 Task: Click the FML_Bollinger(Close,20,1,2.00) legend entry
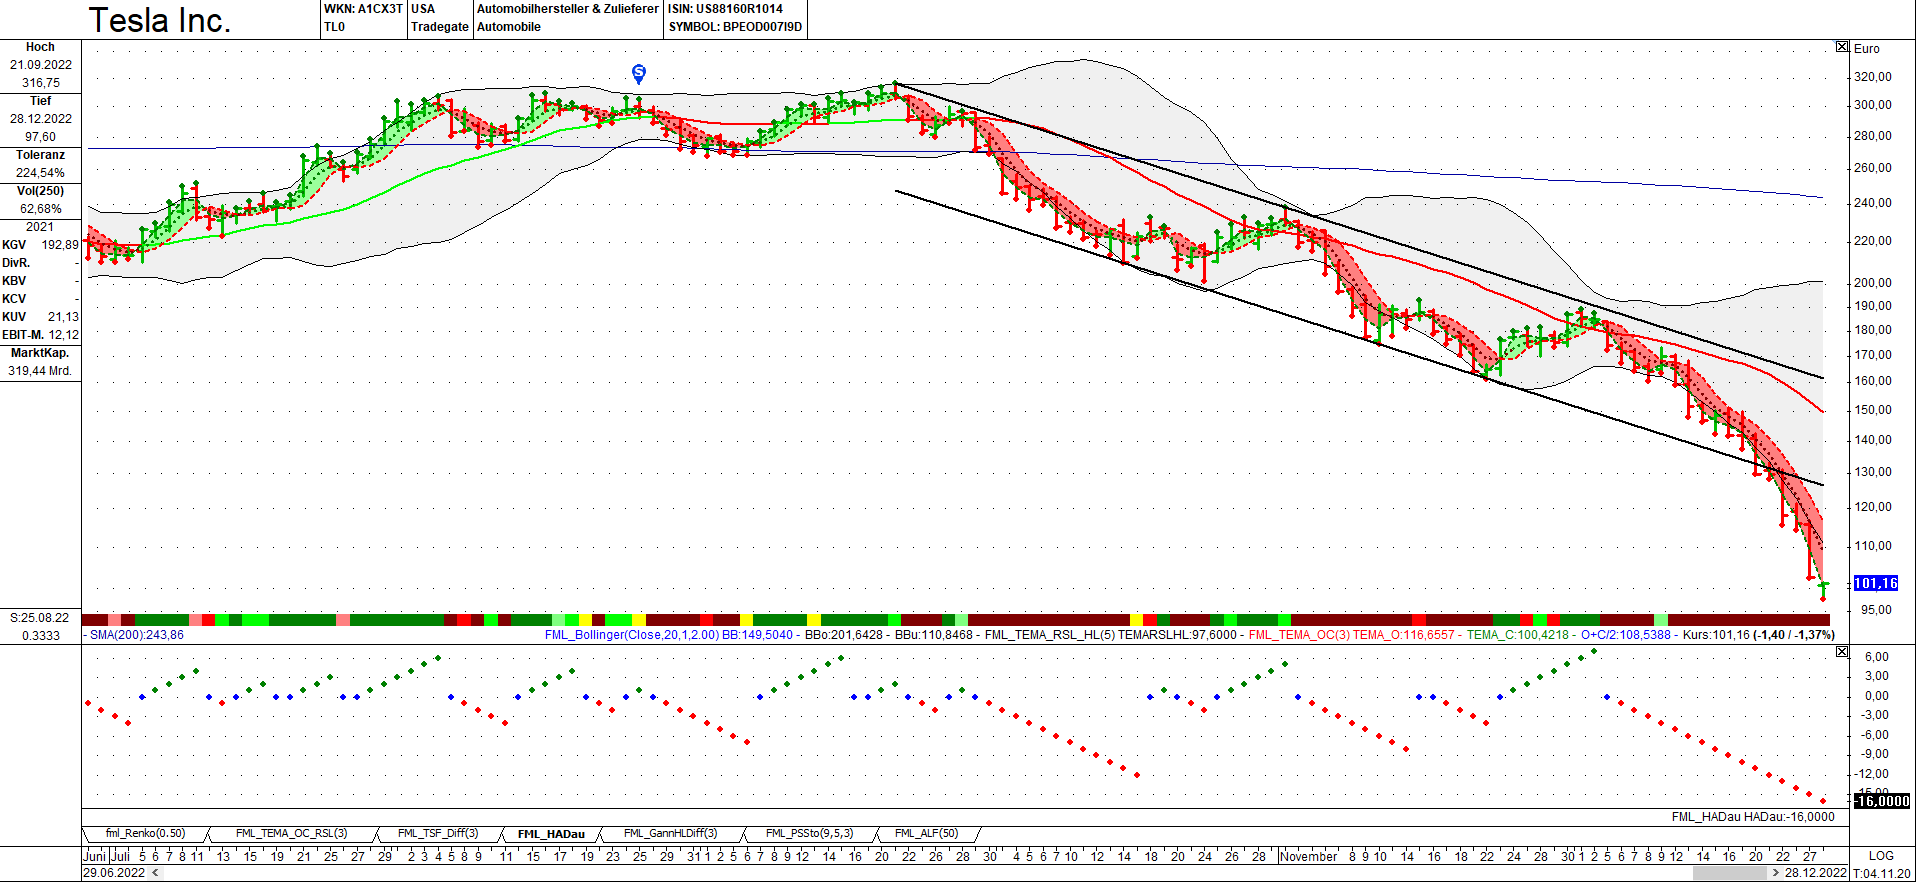[632, 635]
